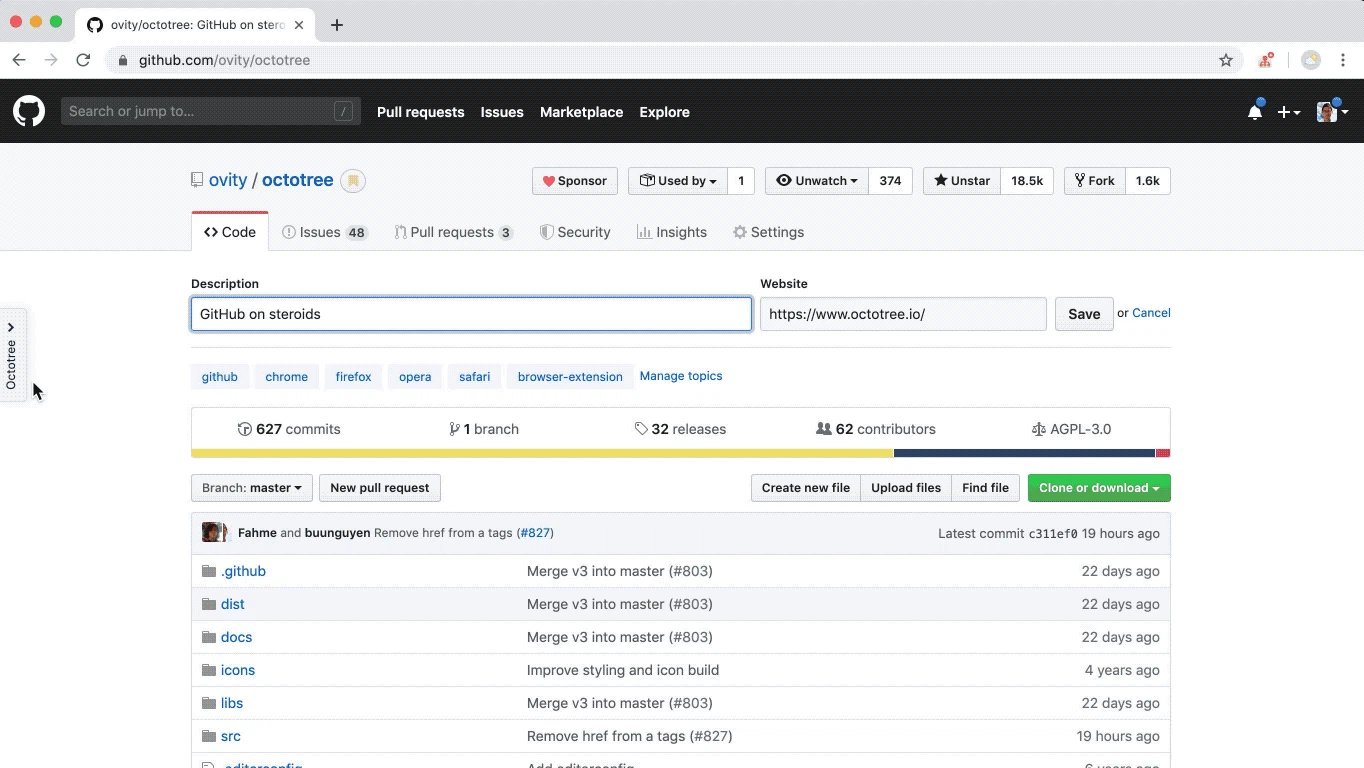Click the language breakdown color bar
Image resolution: width=1364 pixels, height=768 pixels.
click(x=681, y=453)
